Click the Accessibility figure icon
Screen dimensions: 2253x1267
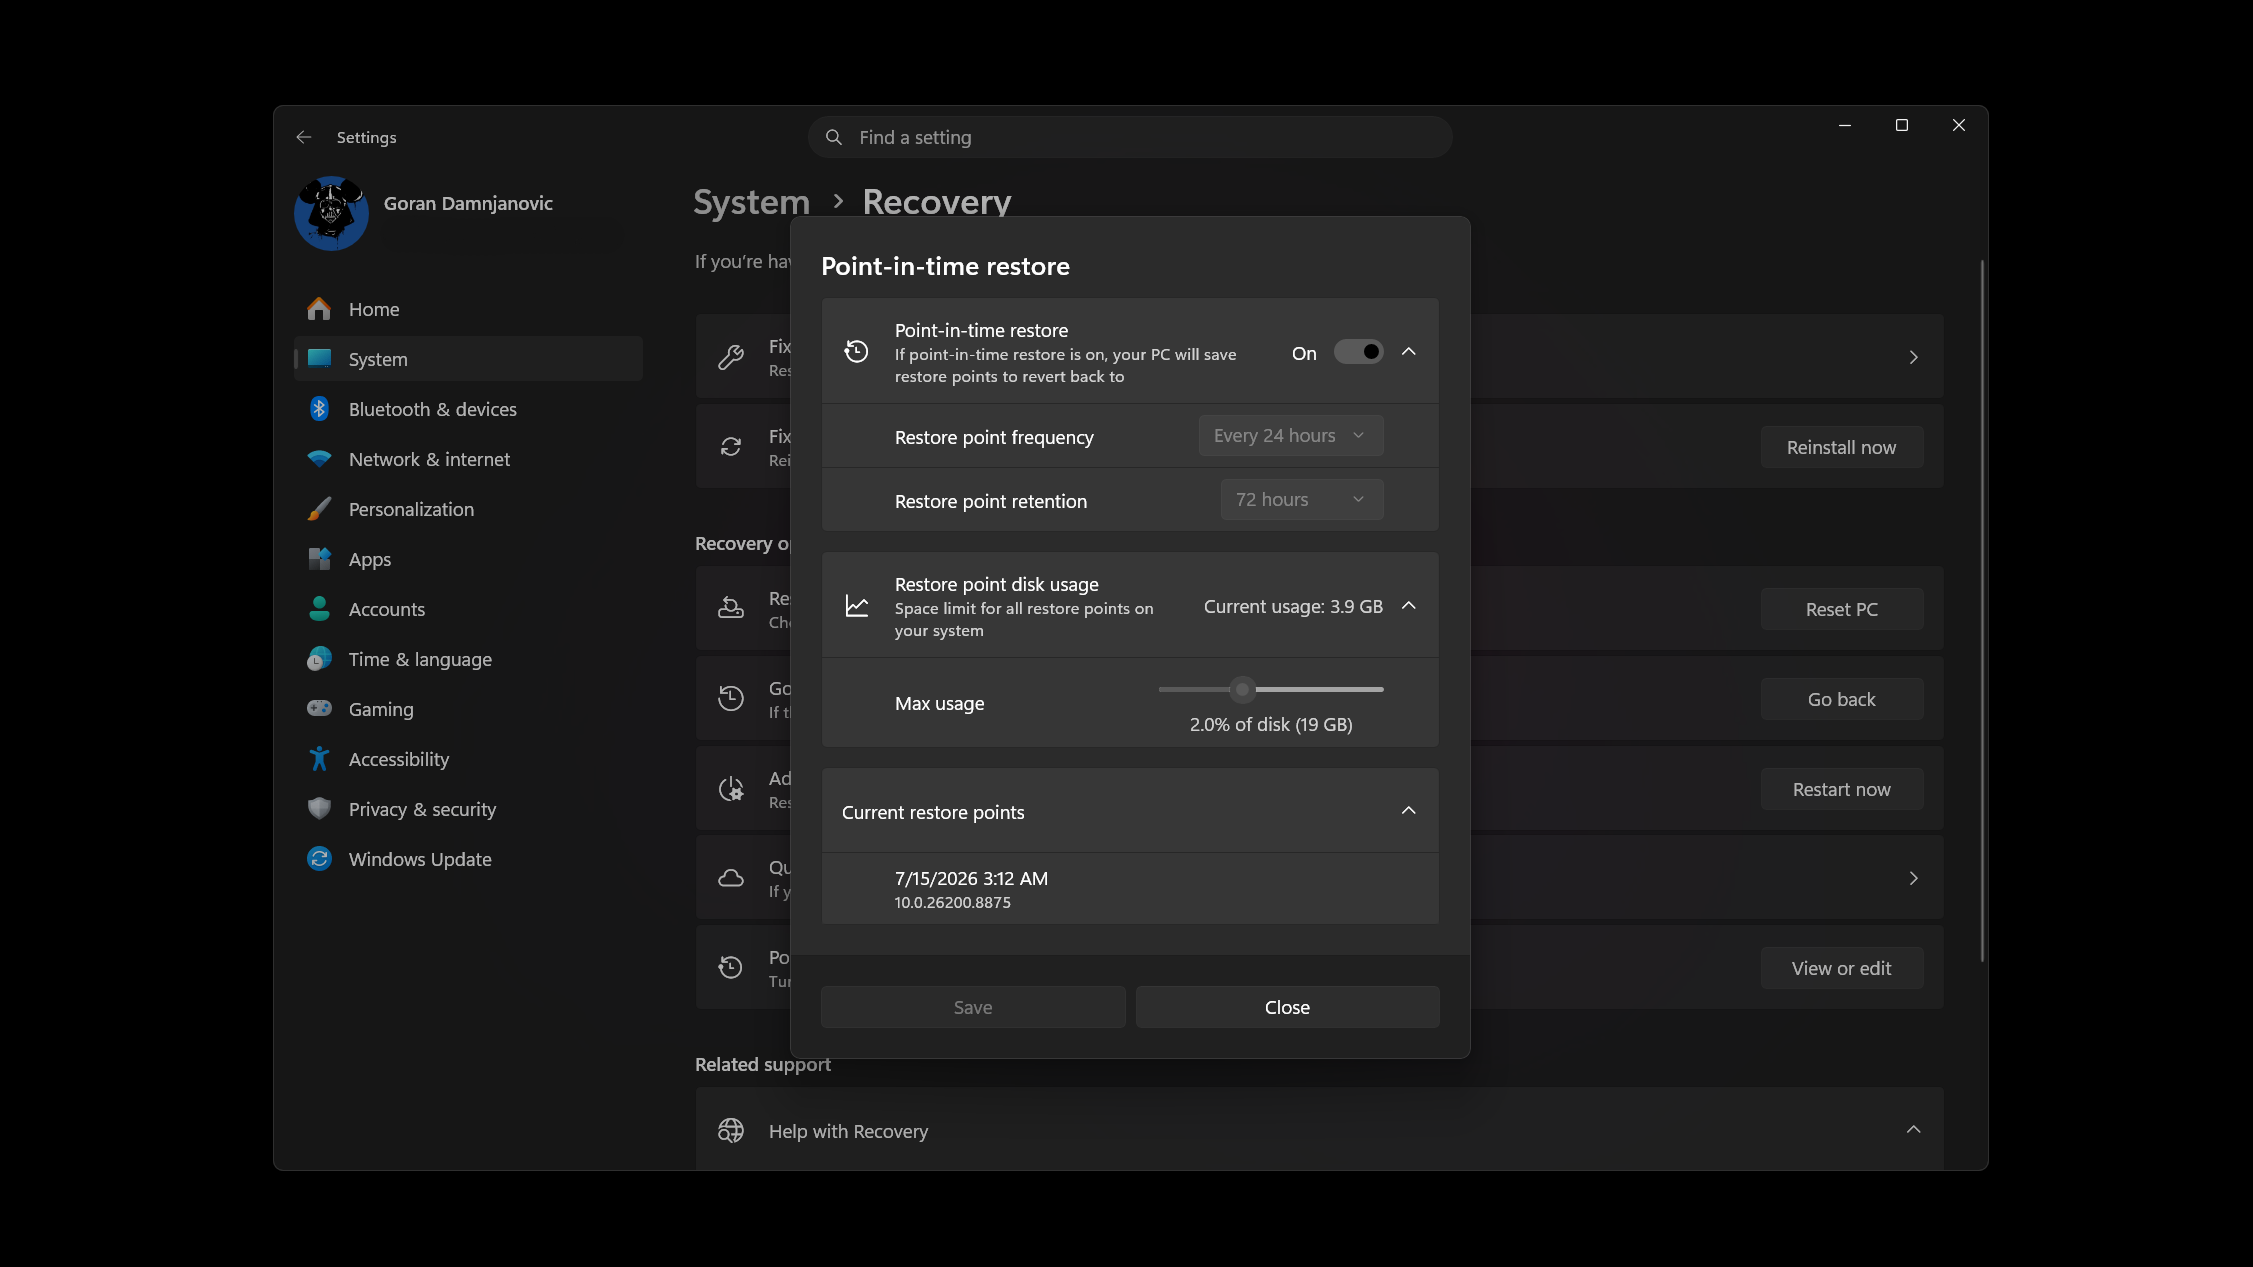[319, 759]
